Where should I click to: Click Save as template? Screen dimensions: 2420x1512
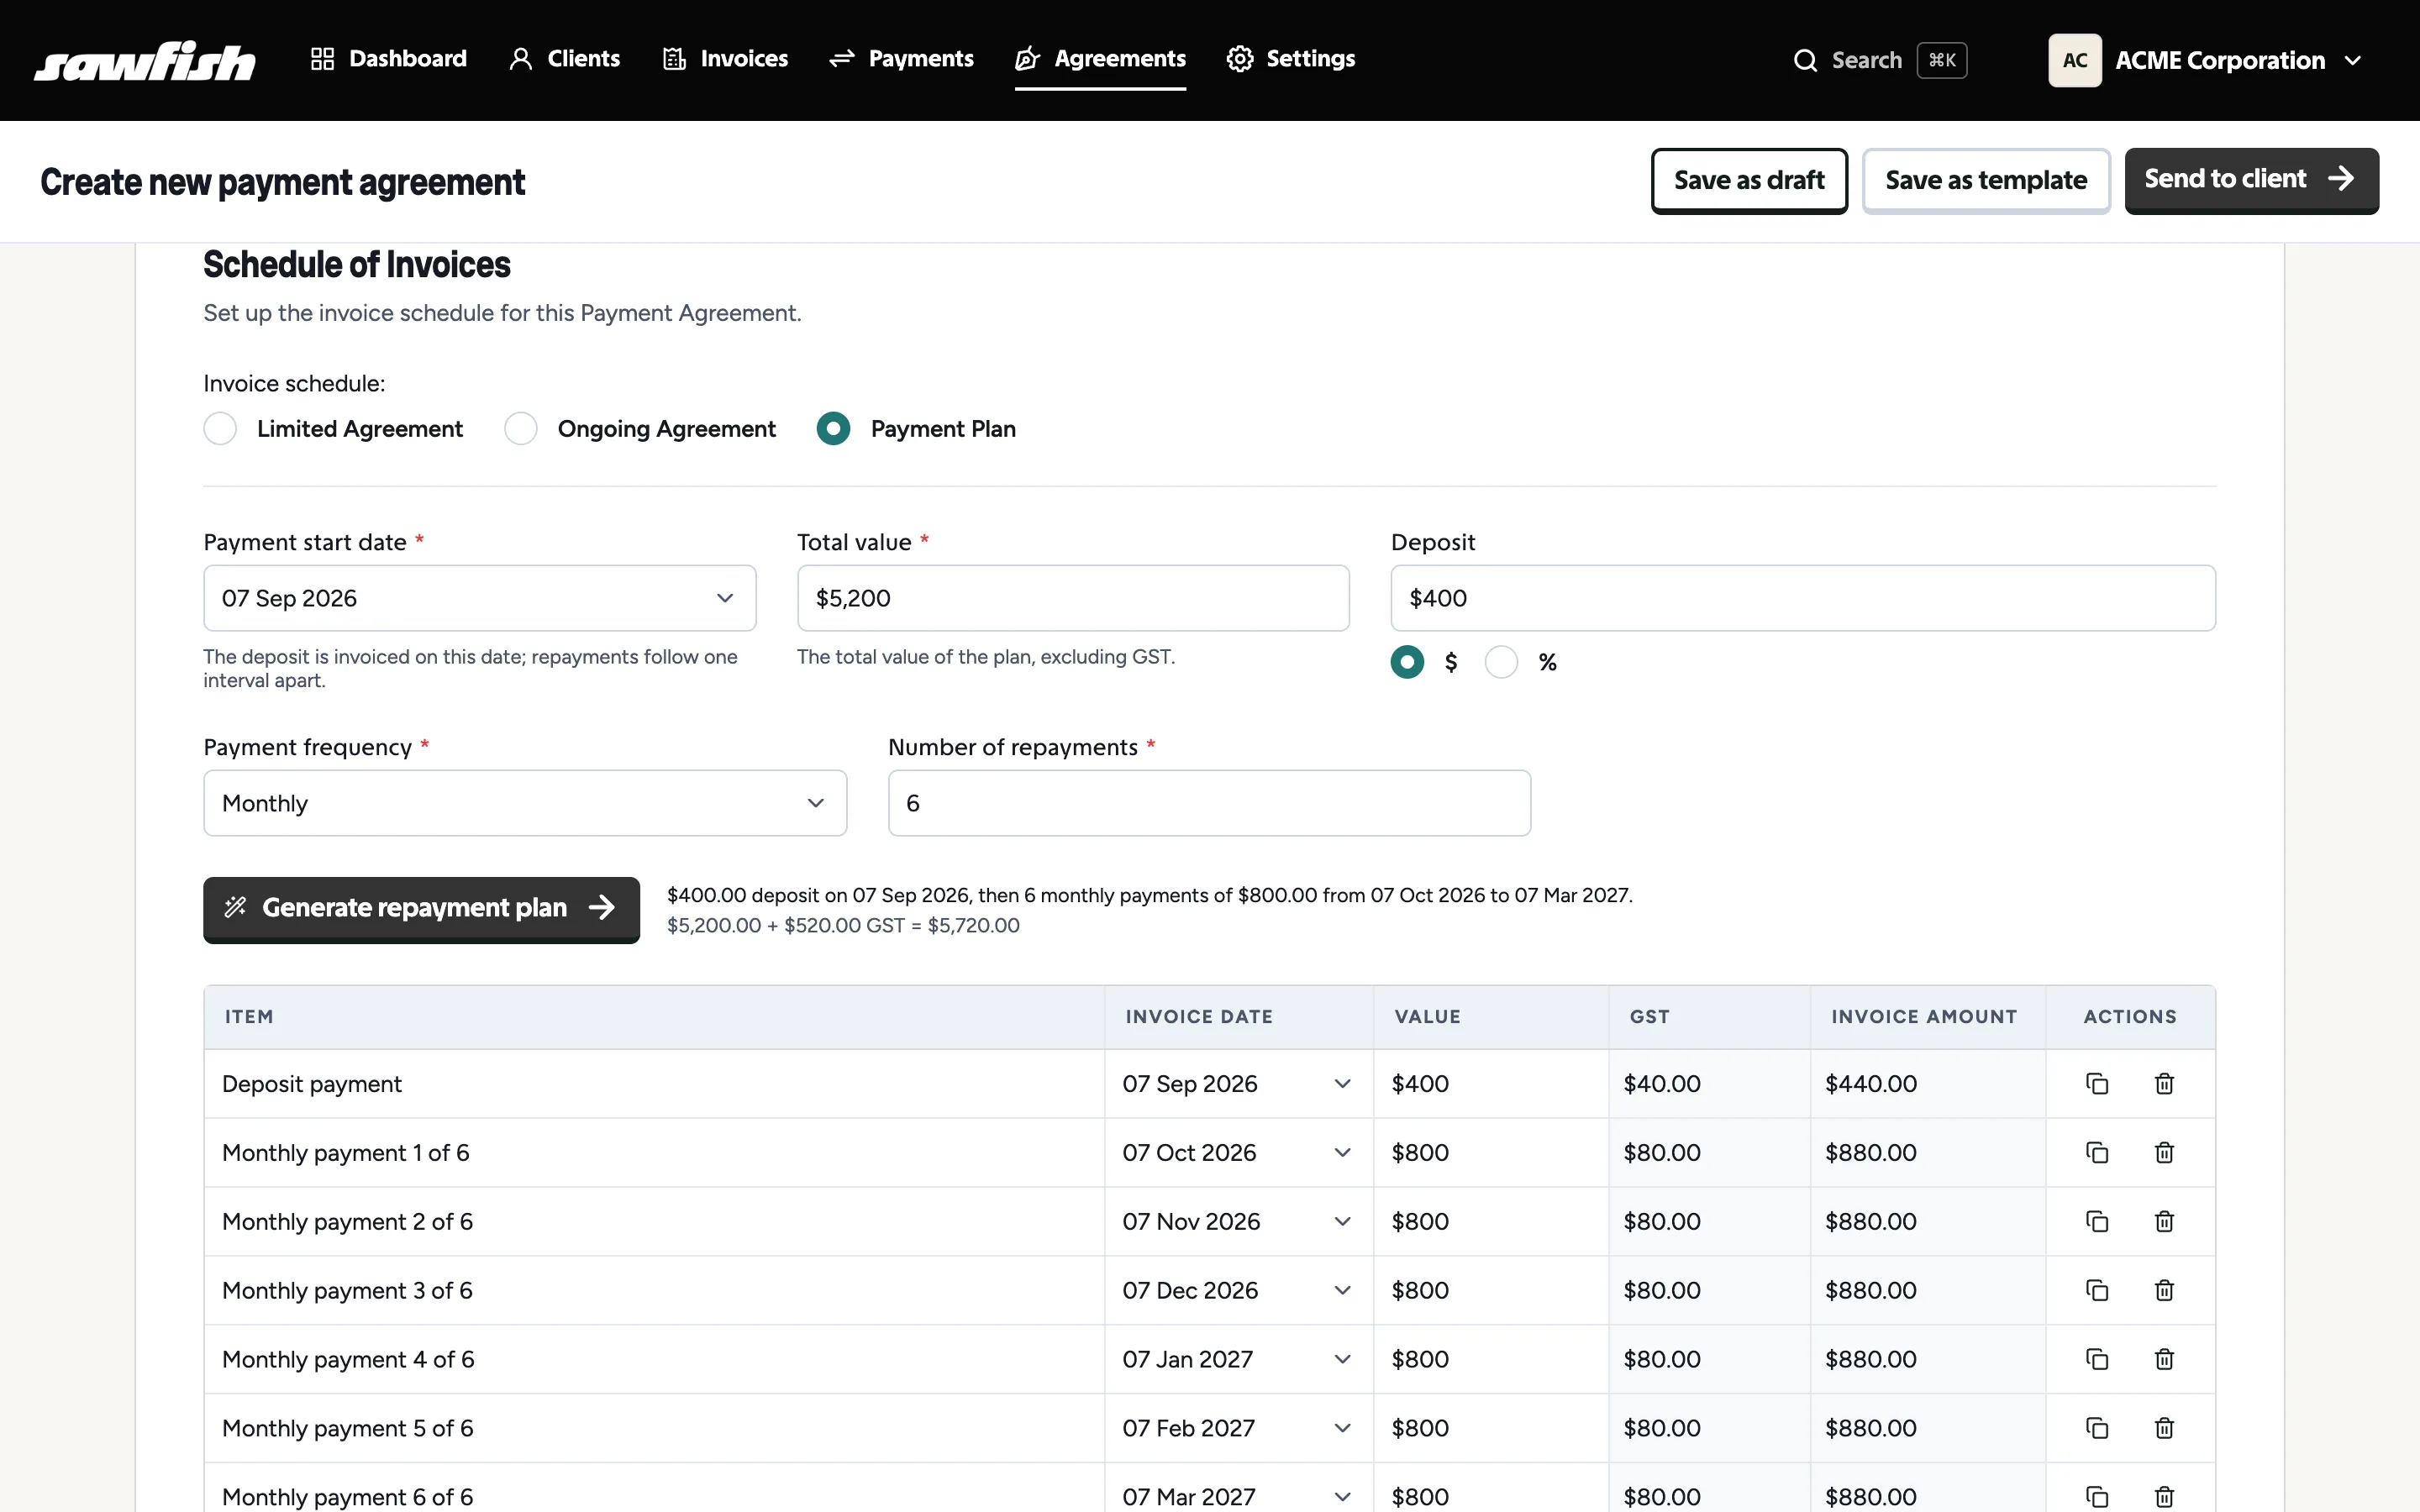click(1986, 181)
